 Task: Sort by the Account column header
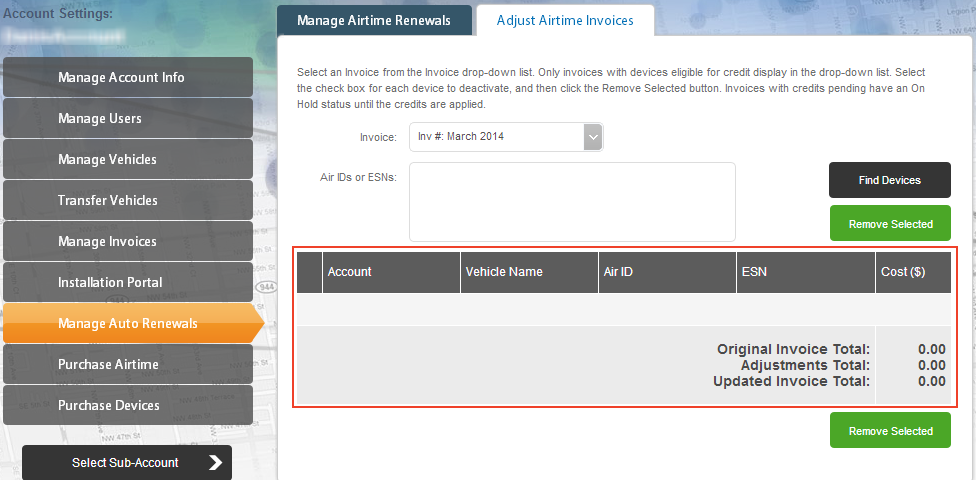coord(392,272)
